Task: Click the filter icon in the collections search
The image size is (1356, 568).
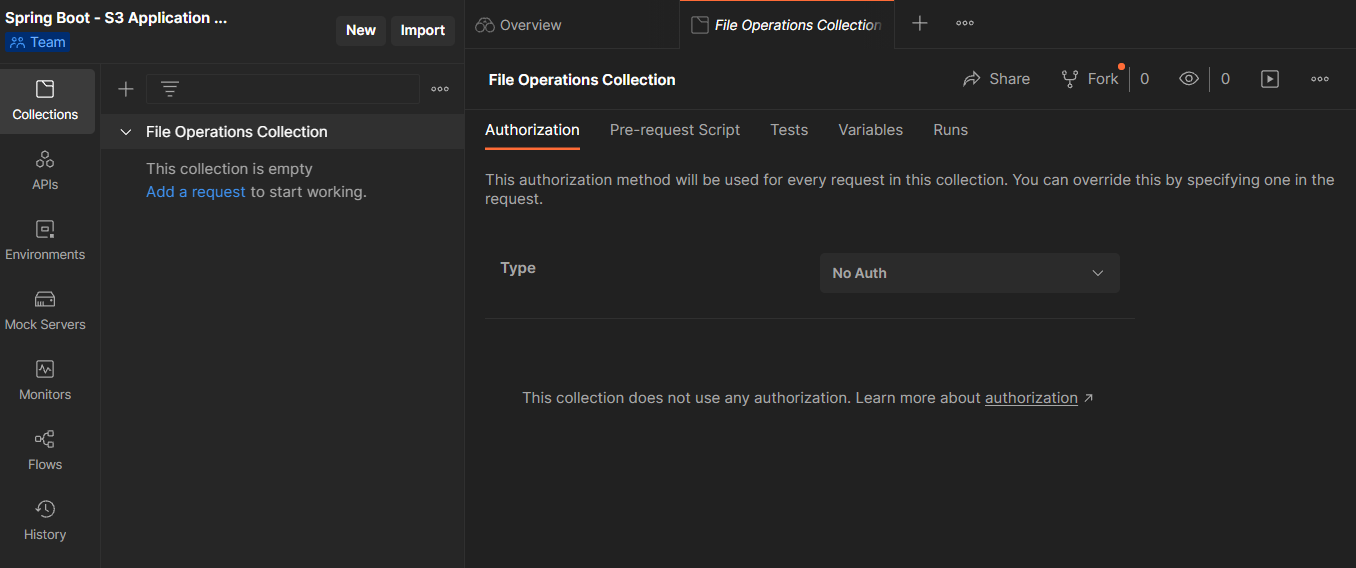Action: [170, 89]
